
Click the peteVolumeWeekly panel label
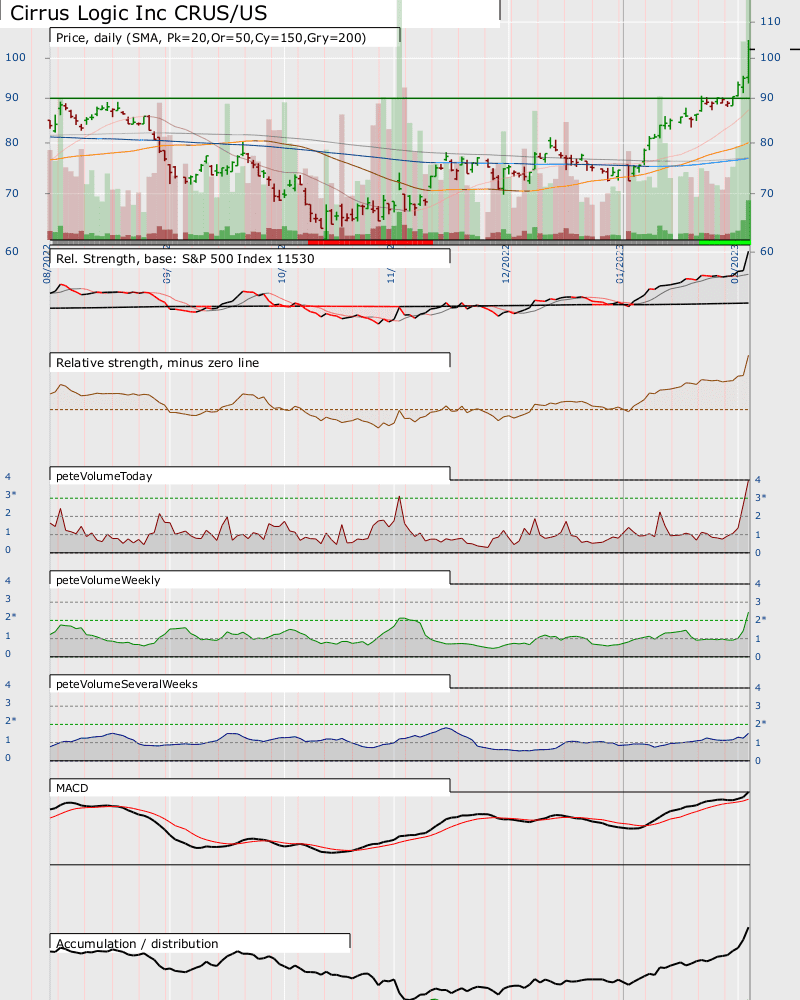coord(108,580)
